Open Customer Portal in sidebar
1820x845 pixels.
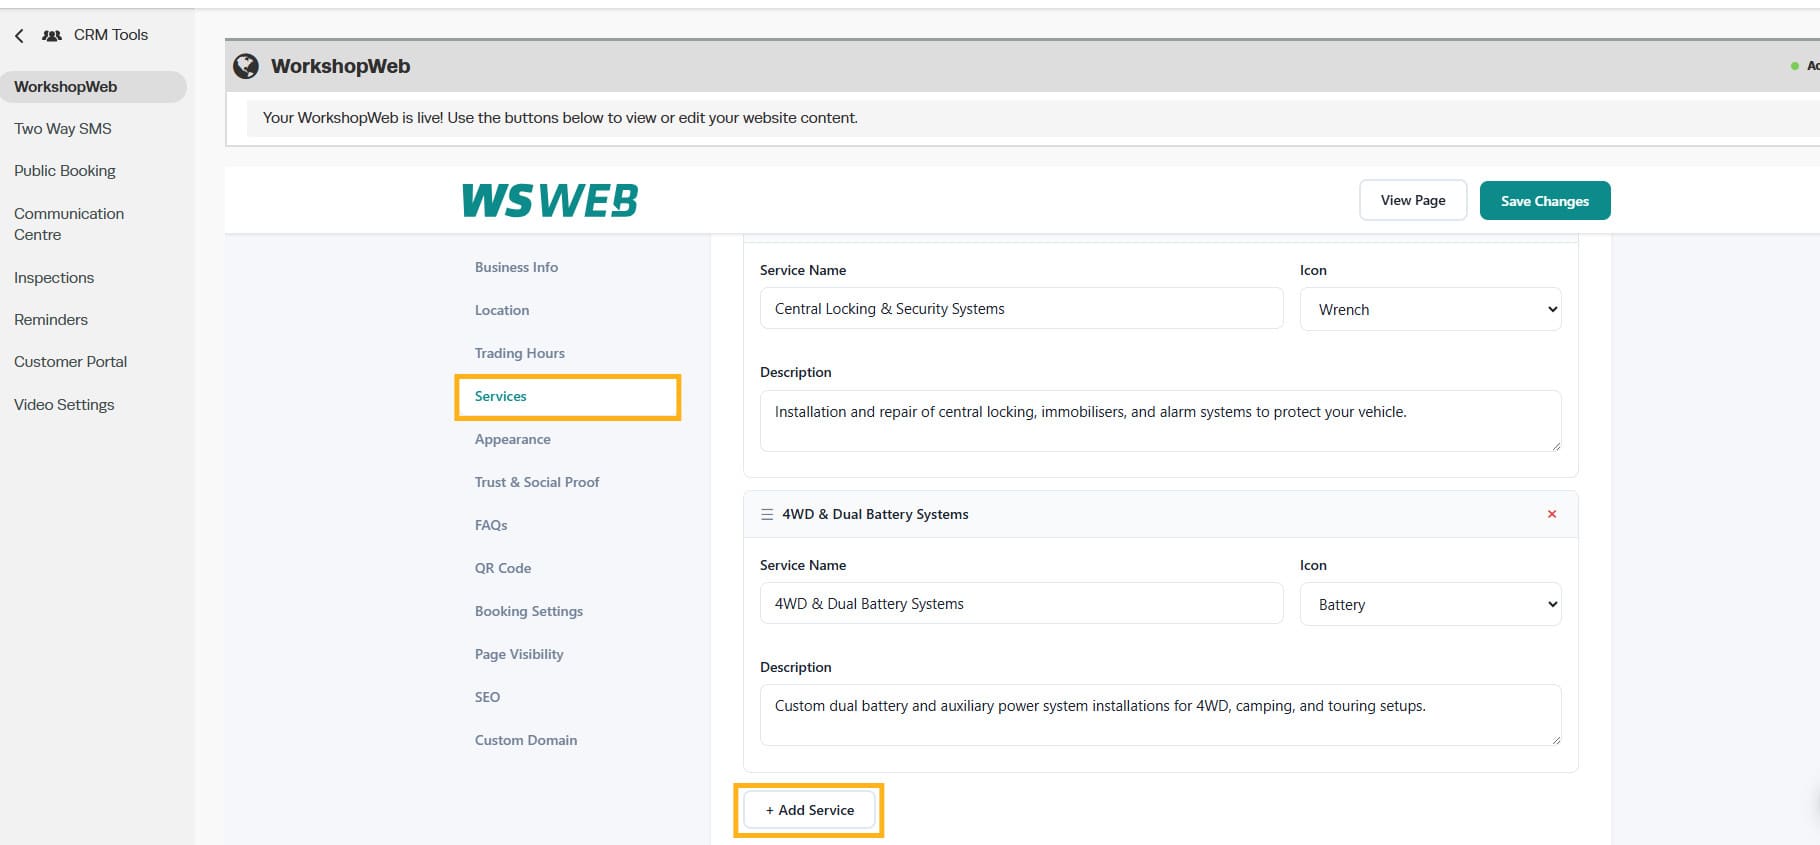(x=71, y=362)
